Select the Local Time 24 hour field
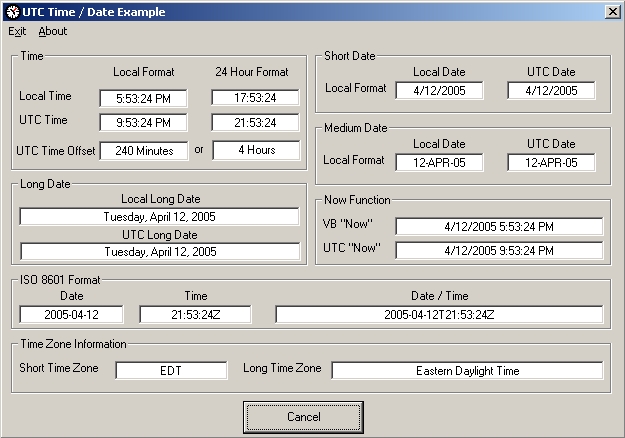Viewport: 625px width, 438px height. coord(256,97)
